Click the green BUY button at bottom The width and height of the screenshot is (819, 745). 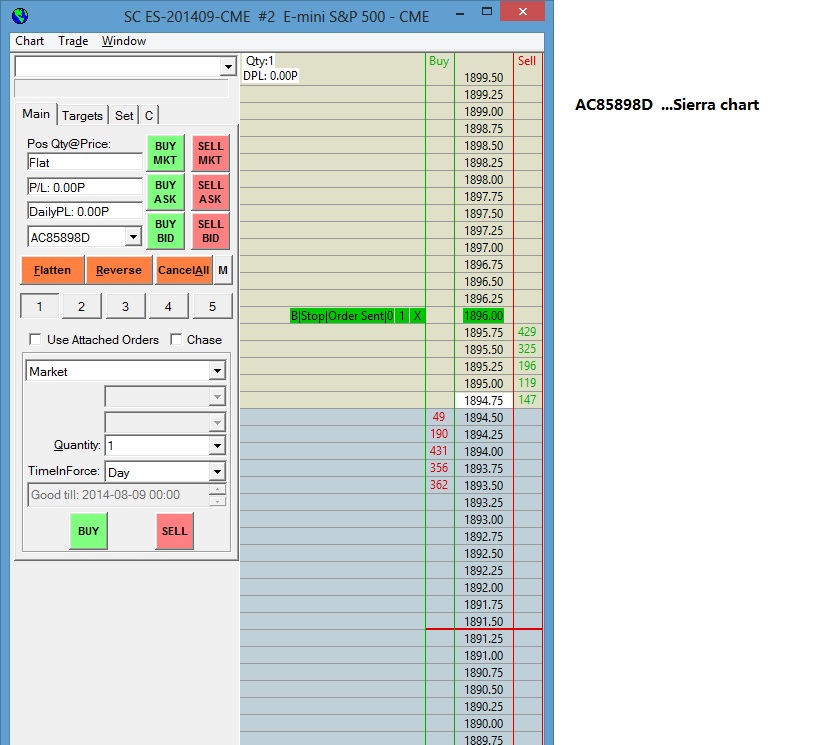click(88, 531)
